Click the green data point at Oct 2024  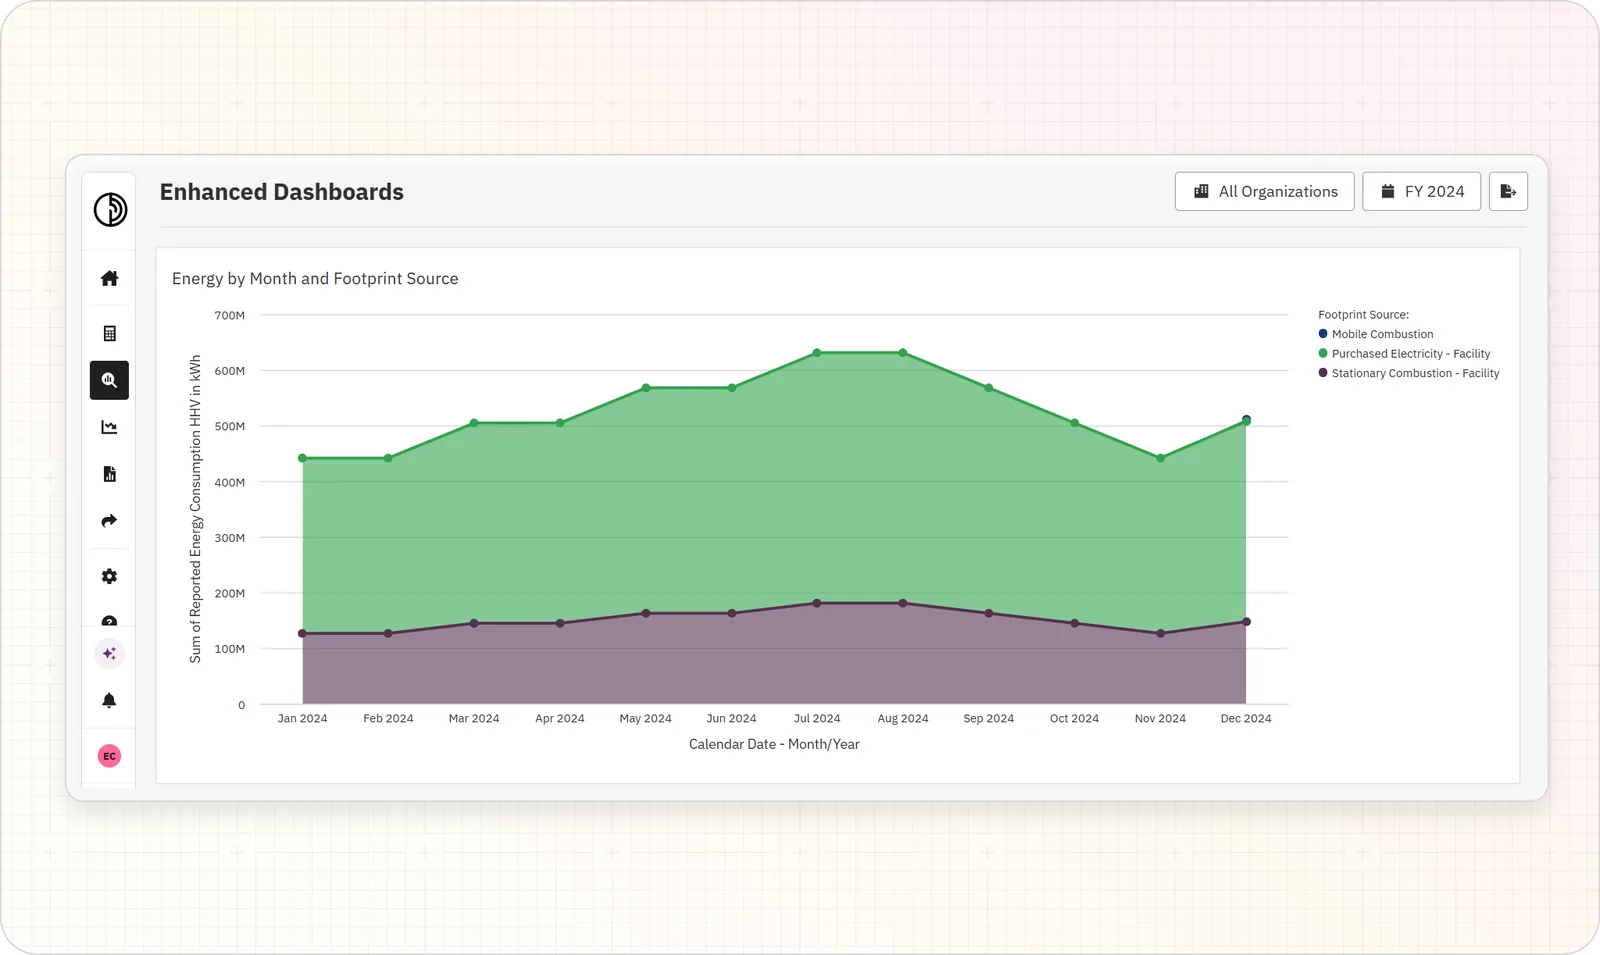pos(1075,423)
